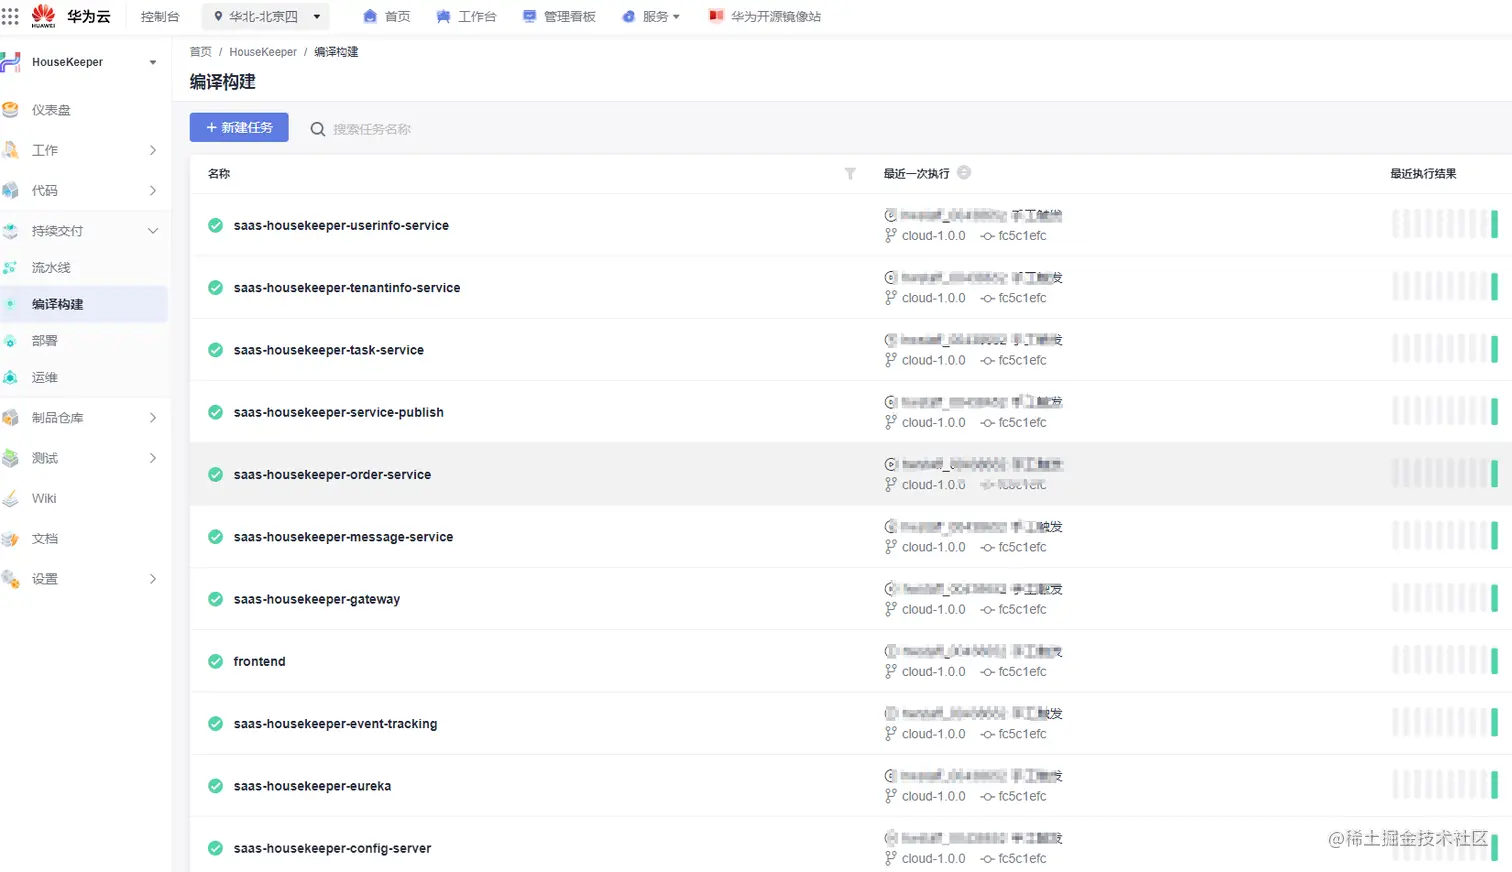Click green result bar for task-service

tap(1494, 348)
